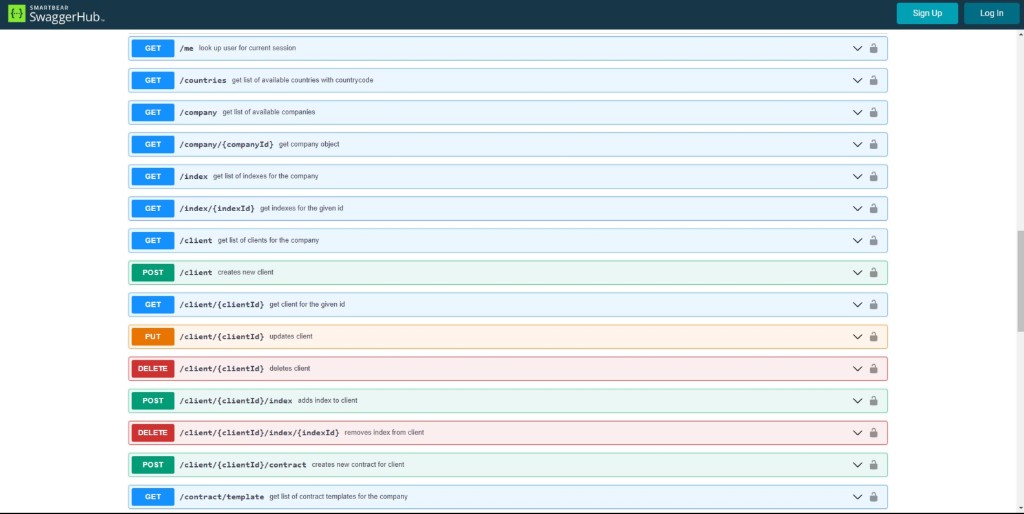Click lock icon on PUT /client/{clientId} row
This screenshot has width=1024, height=514.
pos(873,336)
